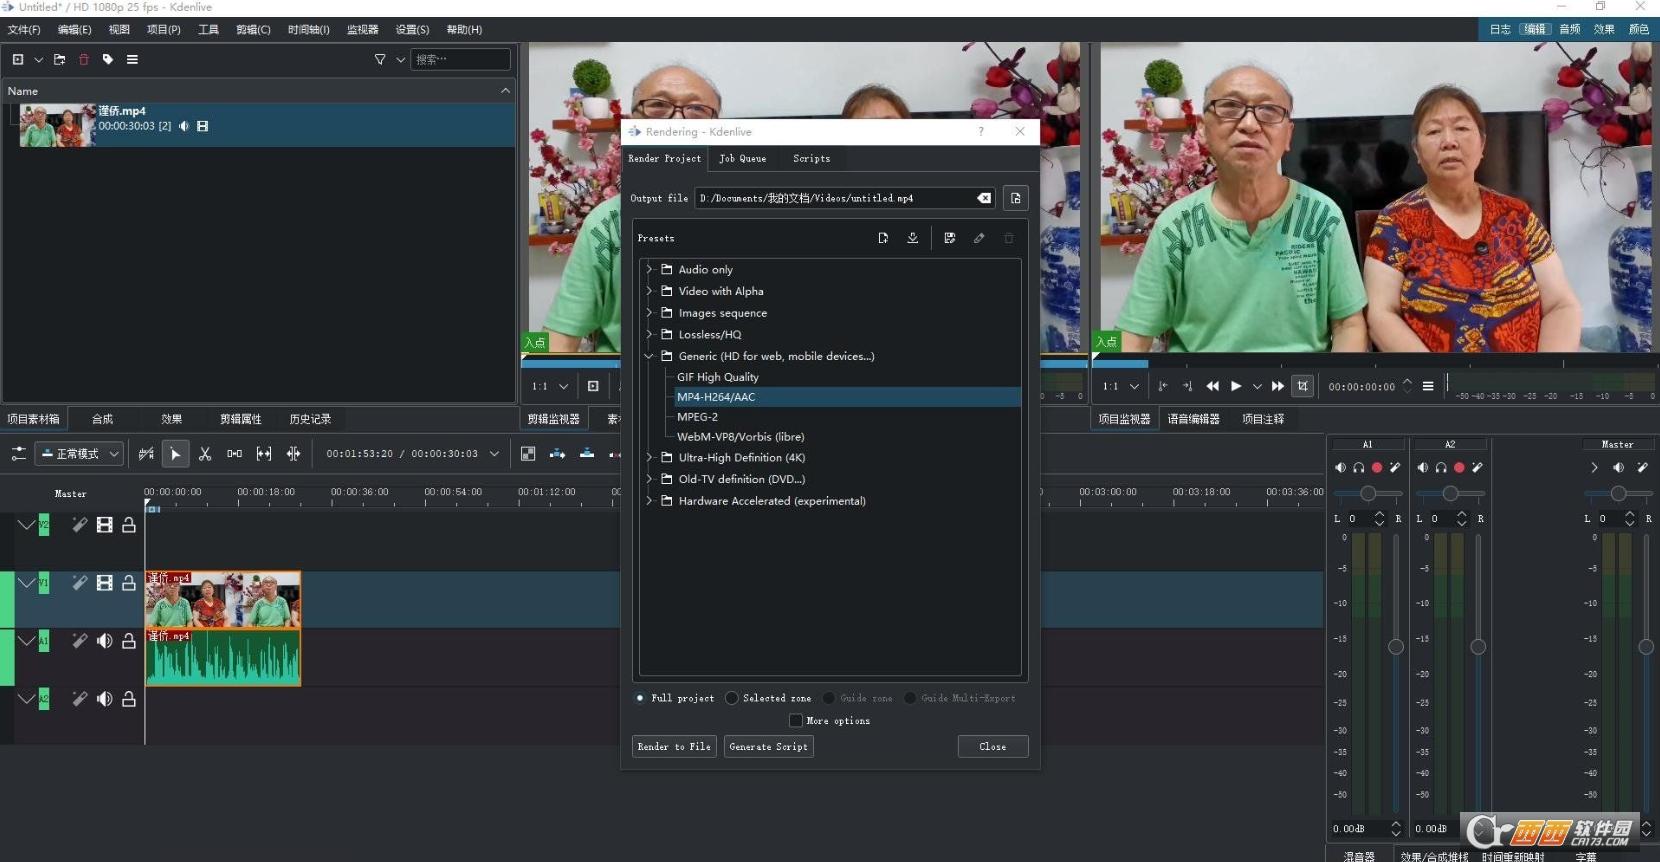This screenshot has width=1660, height=862.
Task: Activate the selection arrow tool in timeline toolbar
Action: 175,454
